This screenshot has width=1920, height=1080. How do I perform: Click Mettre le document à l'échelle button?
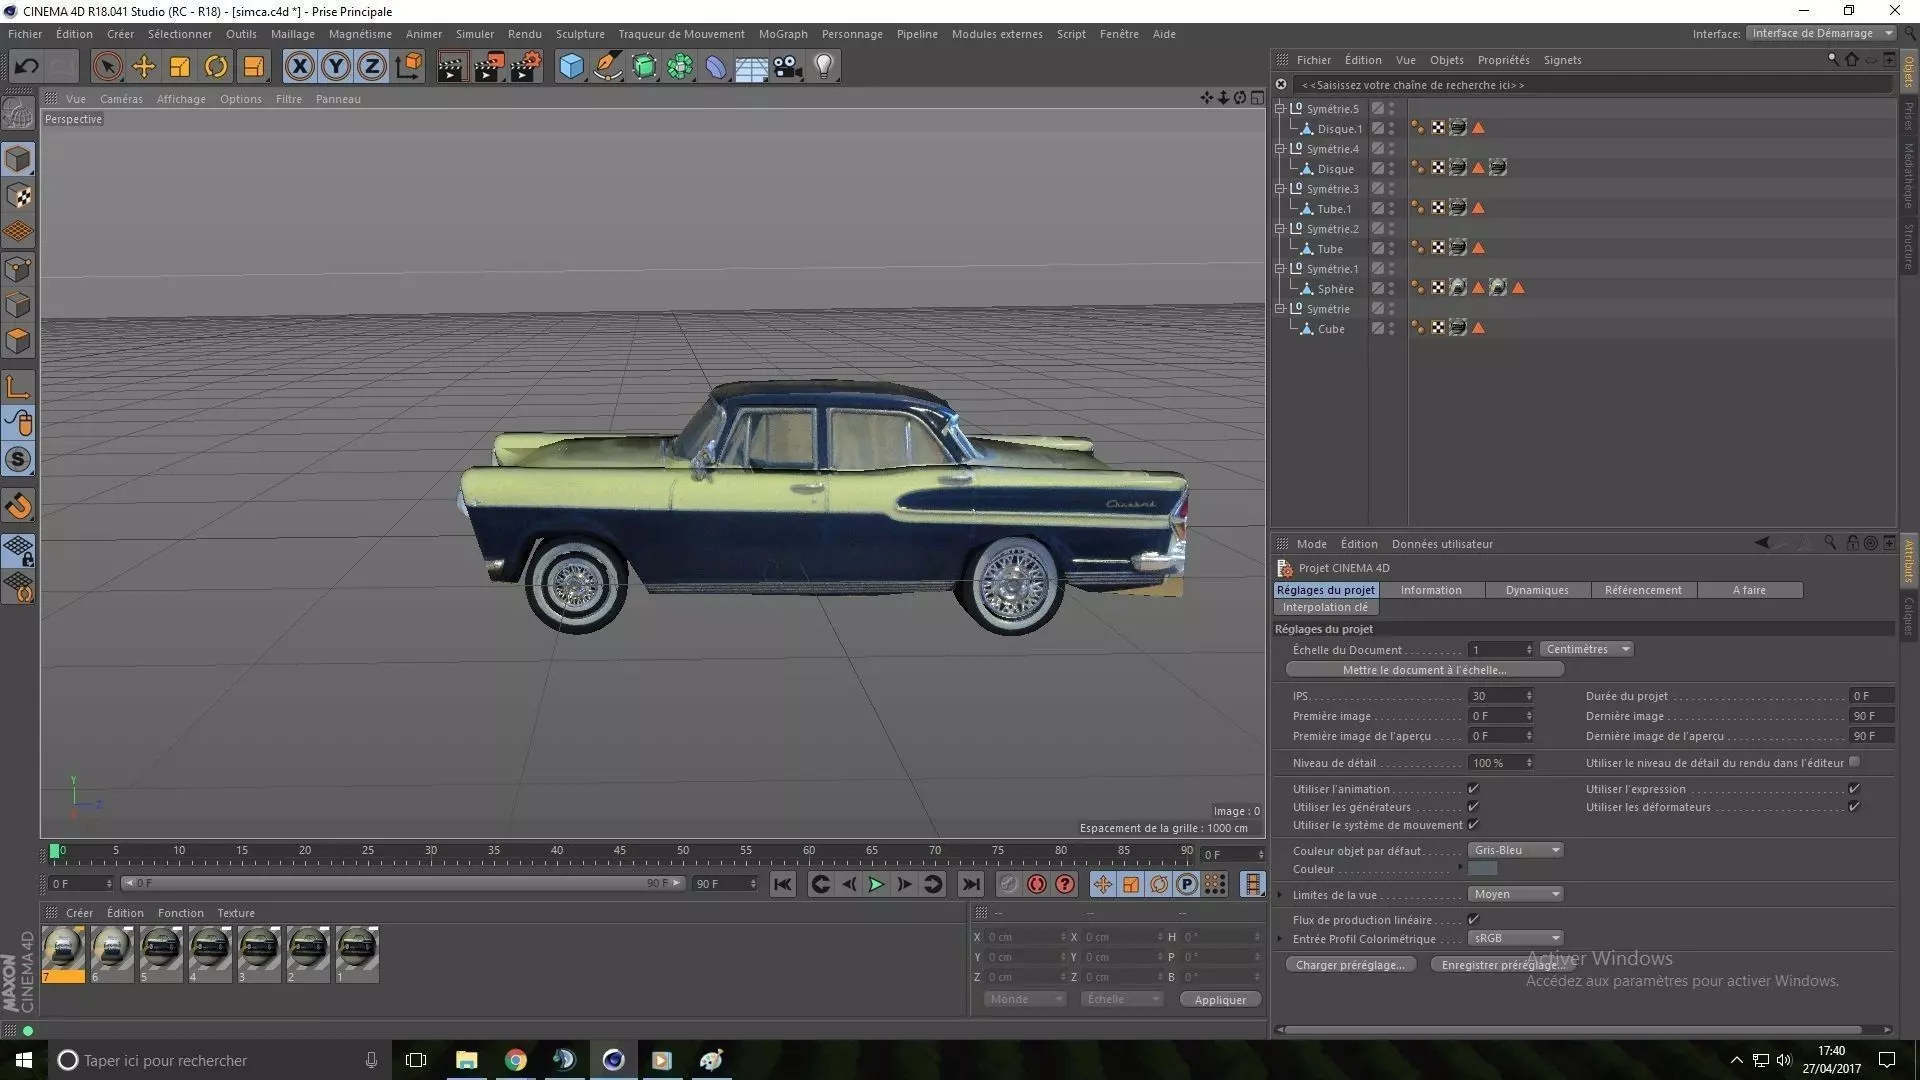(x=1424, y=671)
